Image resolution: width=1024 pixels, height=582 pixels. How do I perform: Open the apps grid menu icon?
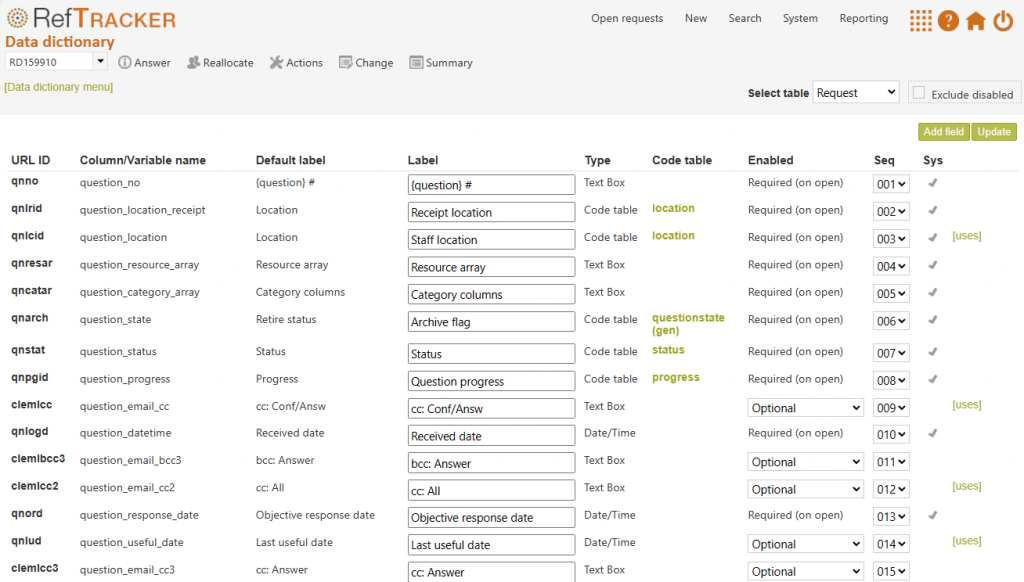point(921,20)
